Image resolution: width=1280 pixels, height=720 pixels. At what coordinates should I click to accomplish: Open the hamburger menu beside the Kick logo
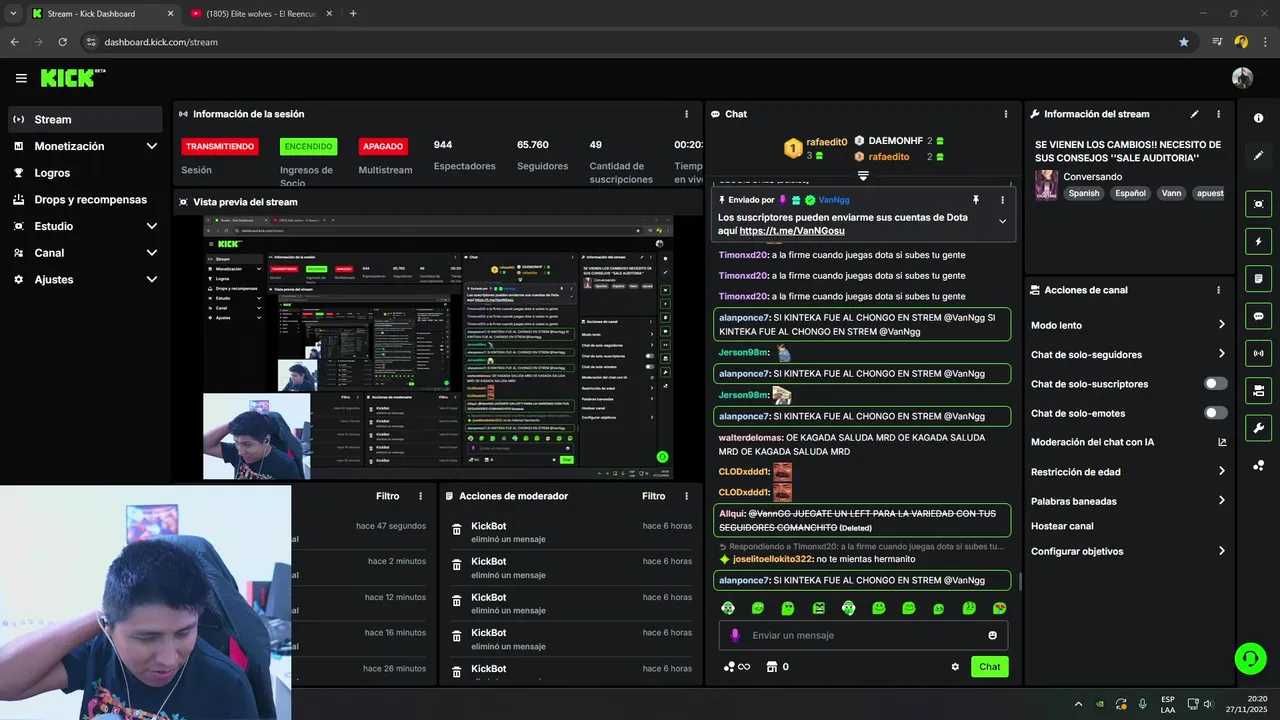[x=21, y=78]
